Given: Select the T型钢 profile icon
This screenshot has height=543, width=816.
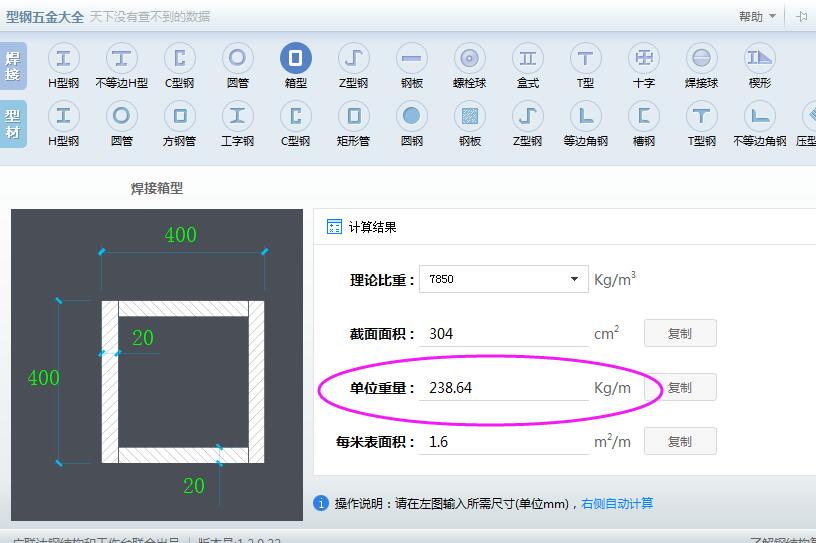Looking at the screenshot, I should [702, 116].
